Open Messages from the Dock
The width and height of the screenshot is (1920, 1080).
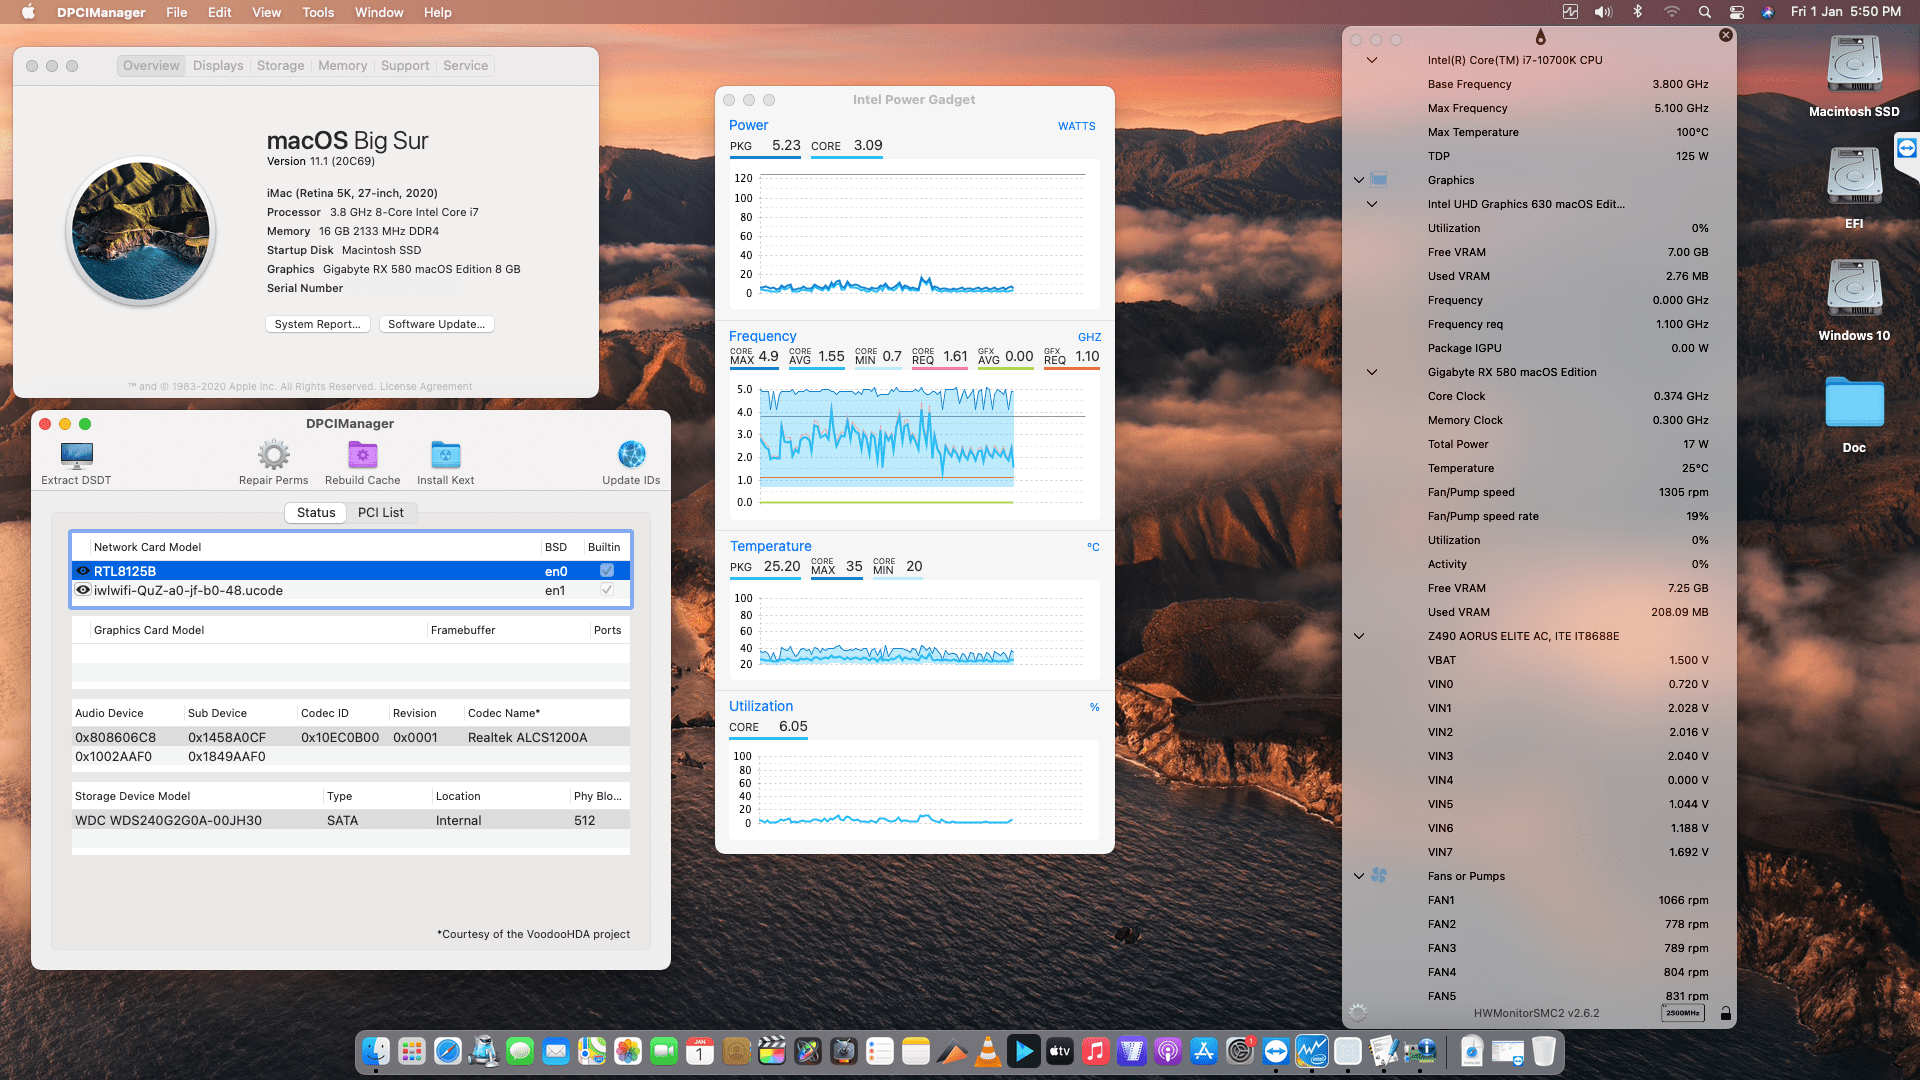pyautogui.click(x=520, y=1051)
